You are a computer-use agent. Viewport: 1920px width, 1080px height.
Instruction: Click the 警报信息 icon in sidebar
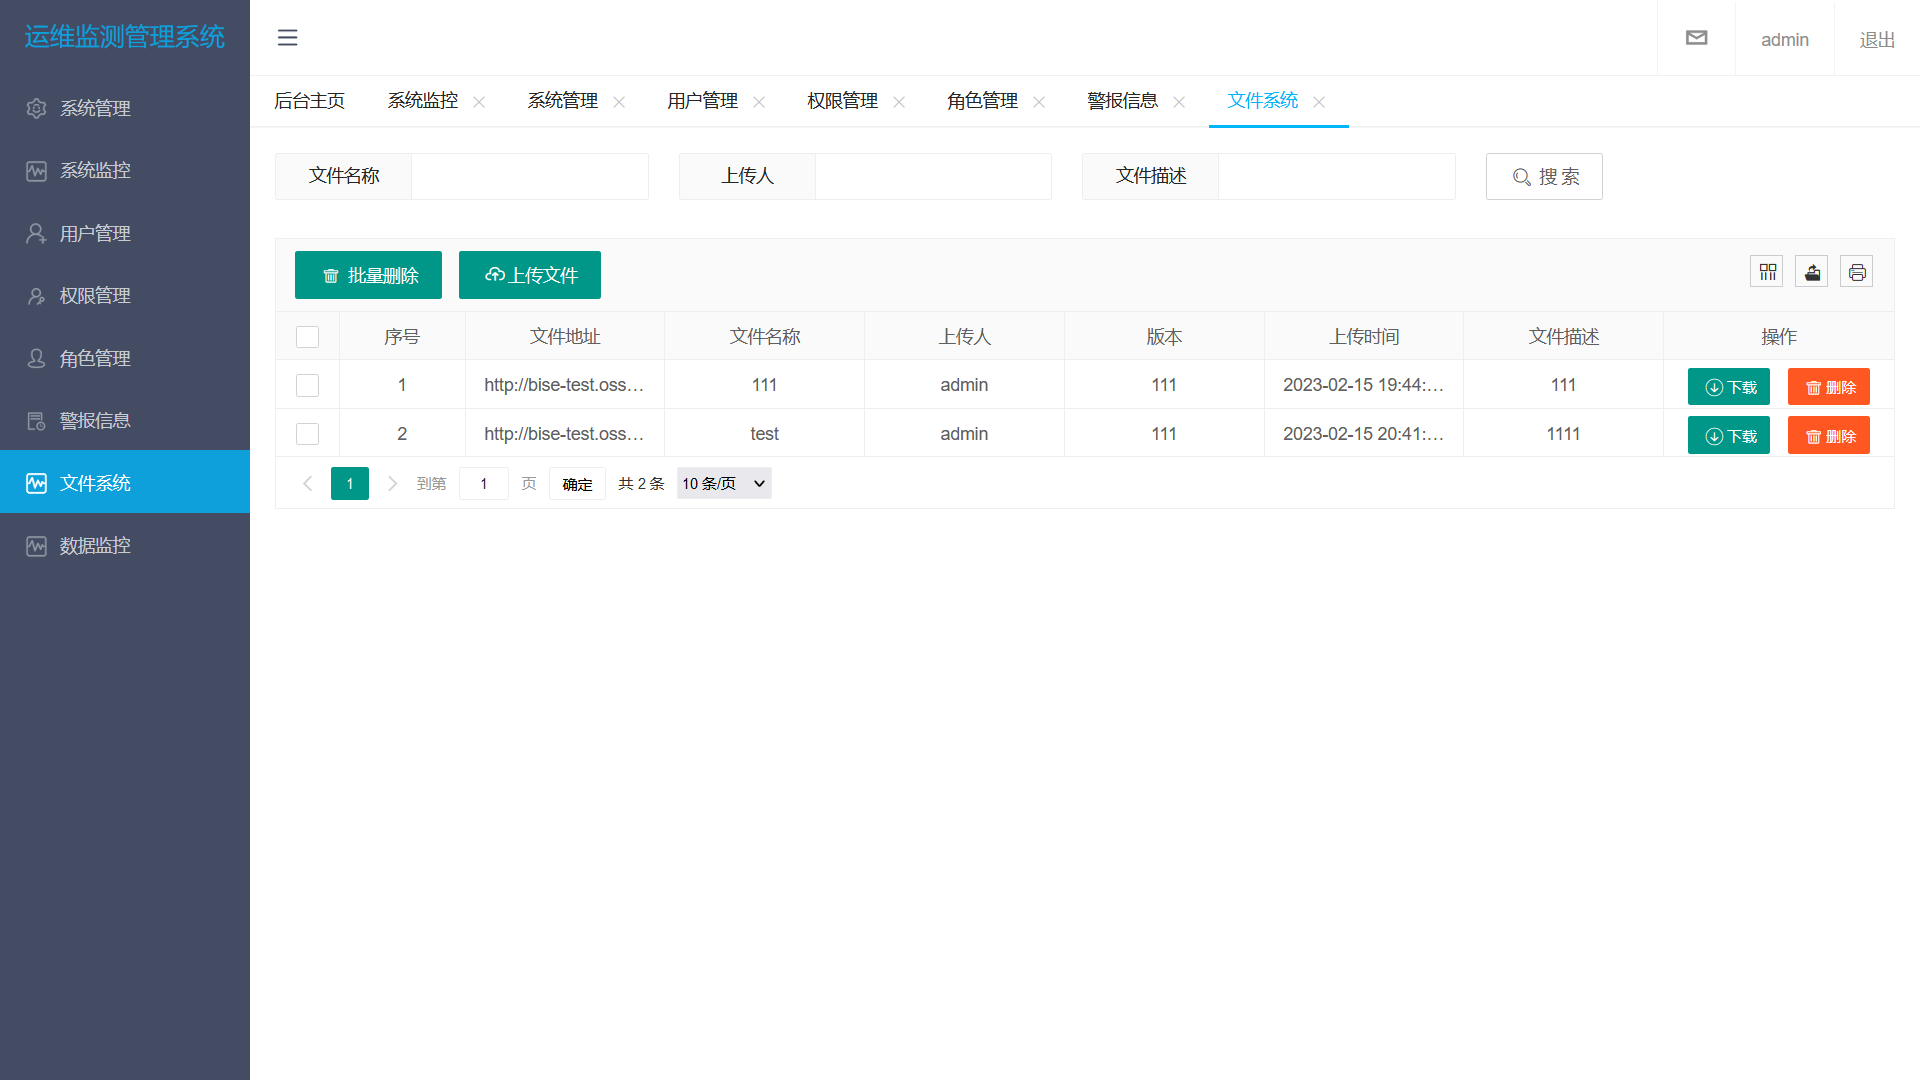(x=36, y=421)
